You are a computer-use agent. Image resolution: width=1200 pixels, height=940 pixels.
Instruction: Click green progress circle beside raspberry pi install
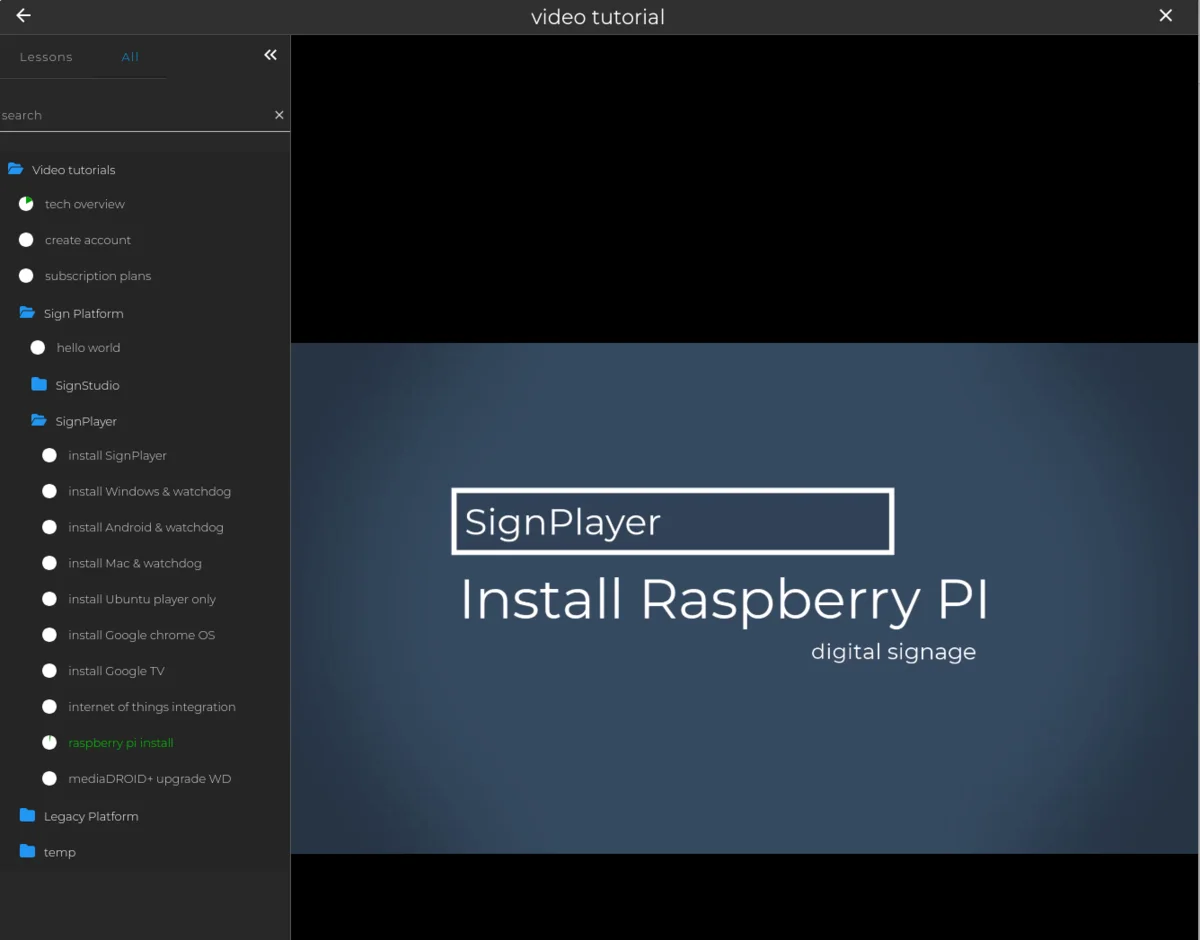49,743
